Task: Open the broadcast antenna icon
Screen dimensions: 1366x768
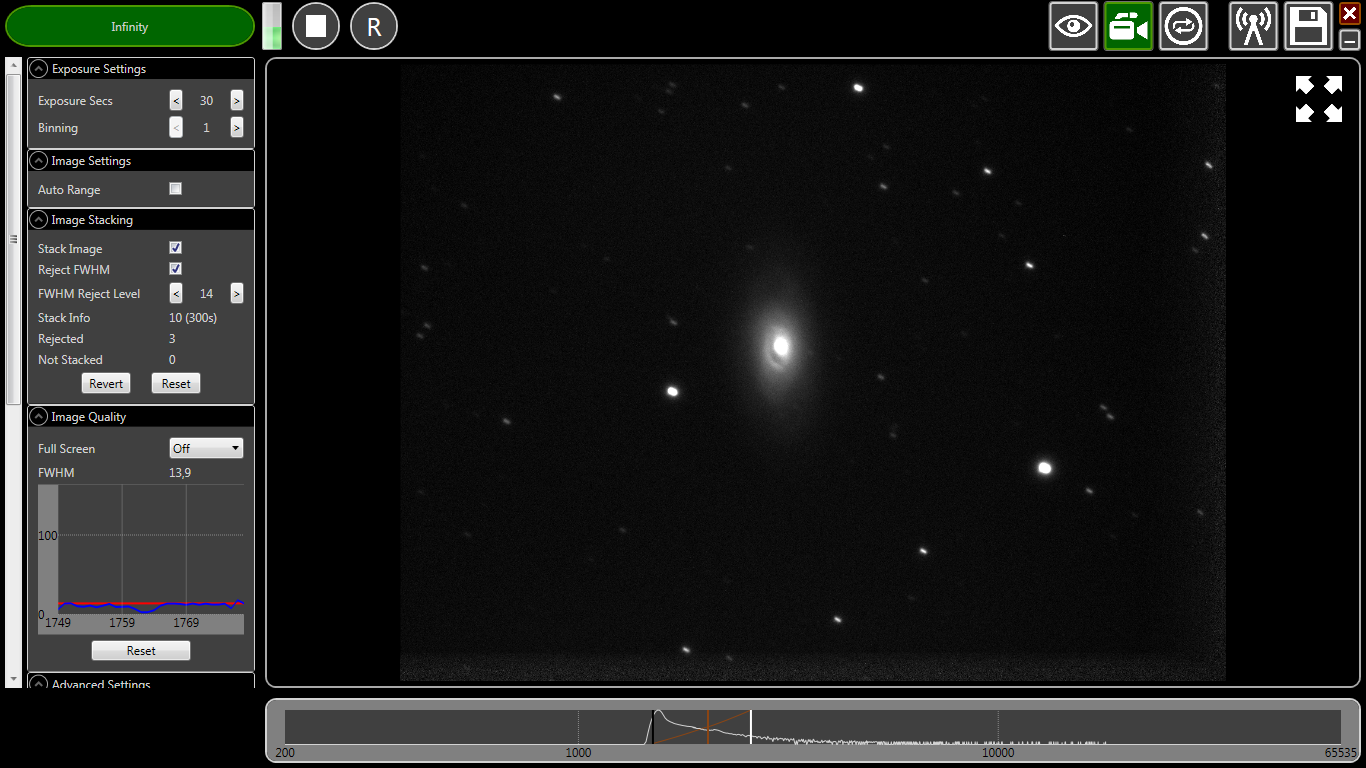Action: (1253, 26)
